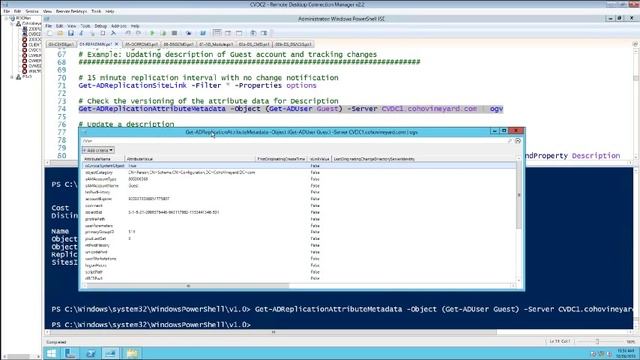Screen dimensions: 640x360
Task: Sort by LastOriginatingChangeDirectoryServerIdentity column header
Action: pyautogui.click(x=374, y=159)
